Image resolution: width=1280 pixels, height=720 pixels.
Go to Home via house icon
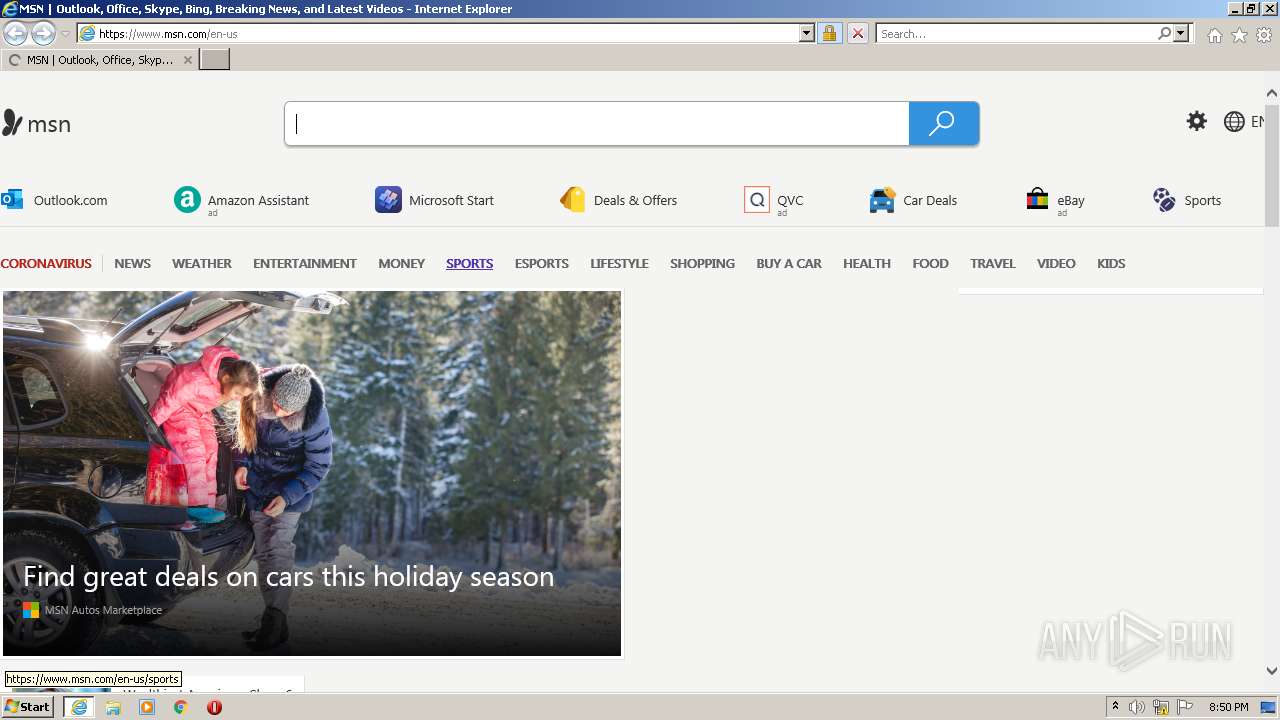tap(1214, 35)
